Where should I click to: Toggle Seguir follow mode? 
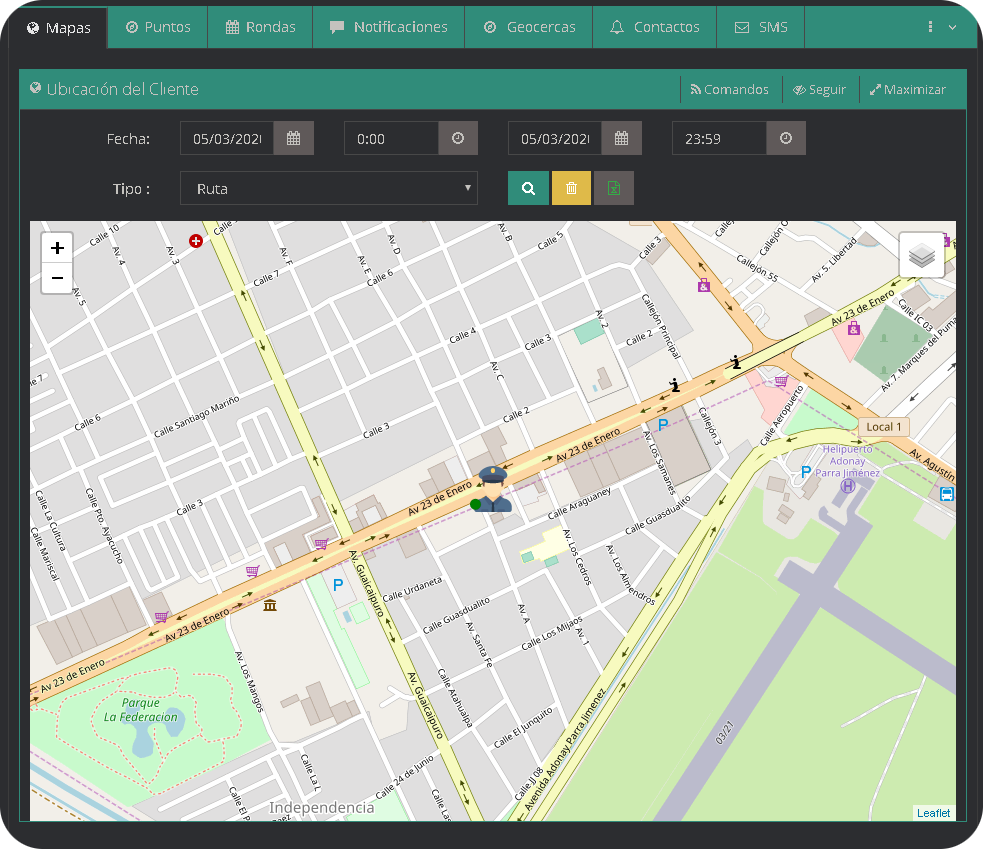click(x=819, y=89)
